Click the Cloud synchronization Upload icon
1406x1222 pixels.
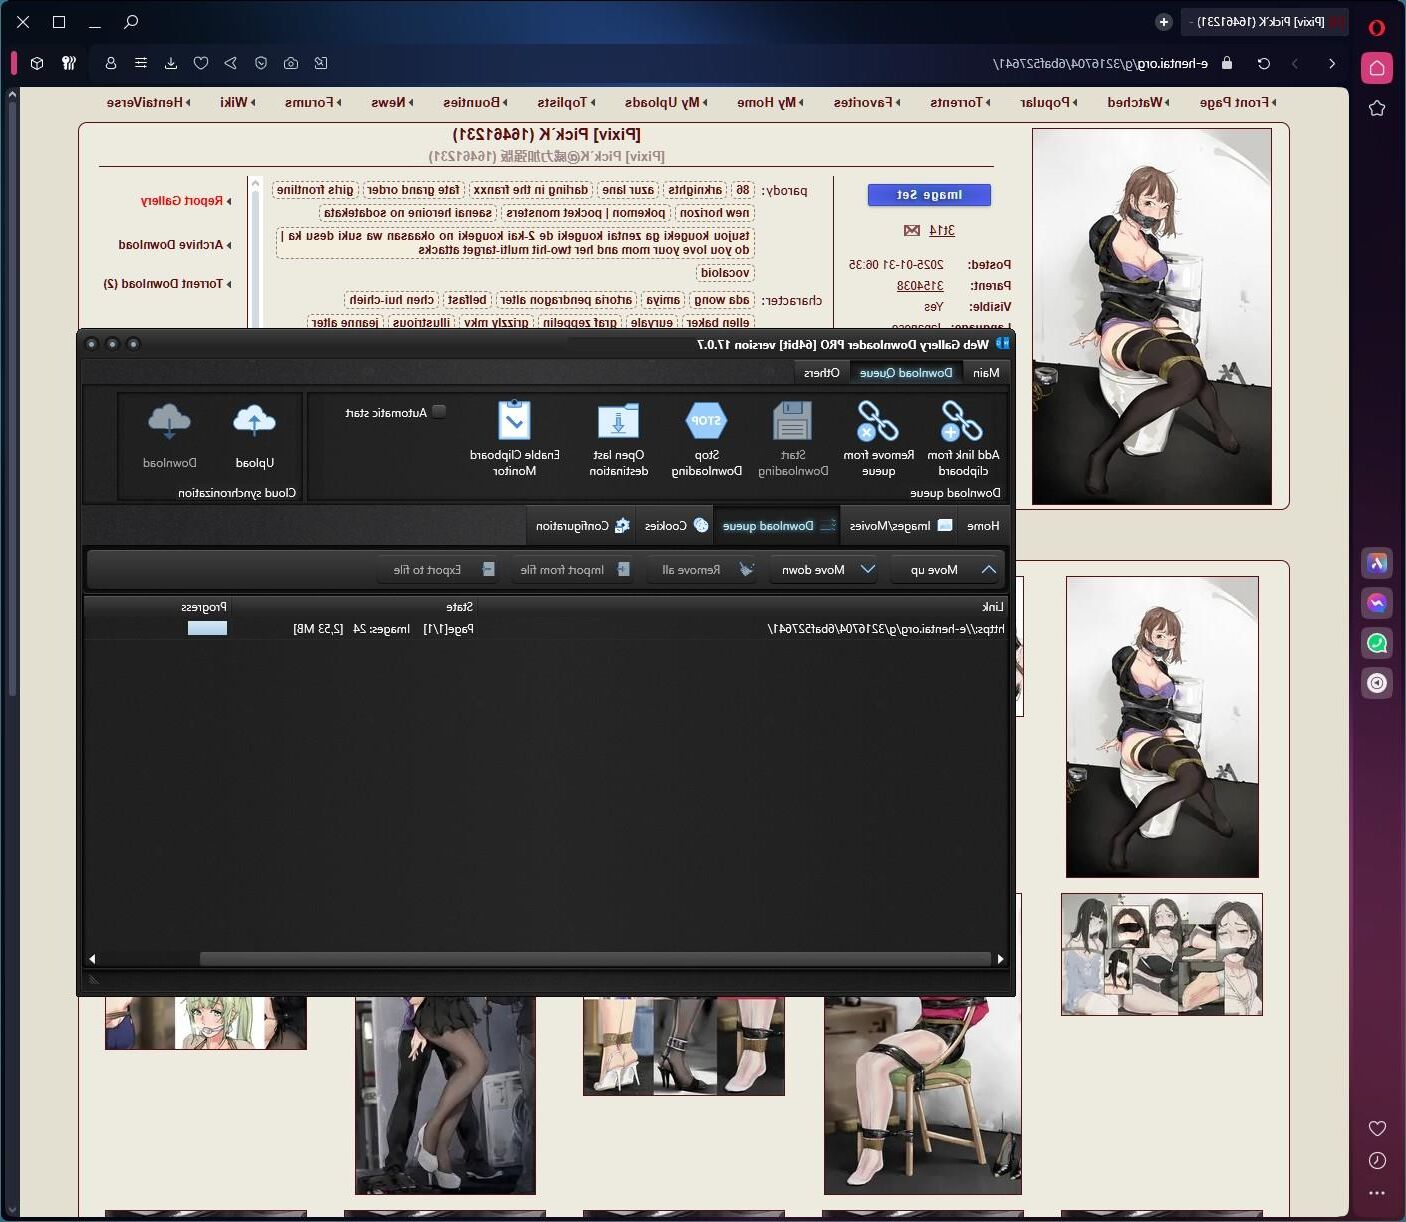254,421
